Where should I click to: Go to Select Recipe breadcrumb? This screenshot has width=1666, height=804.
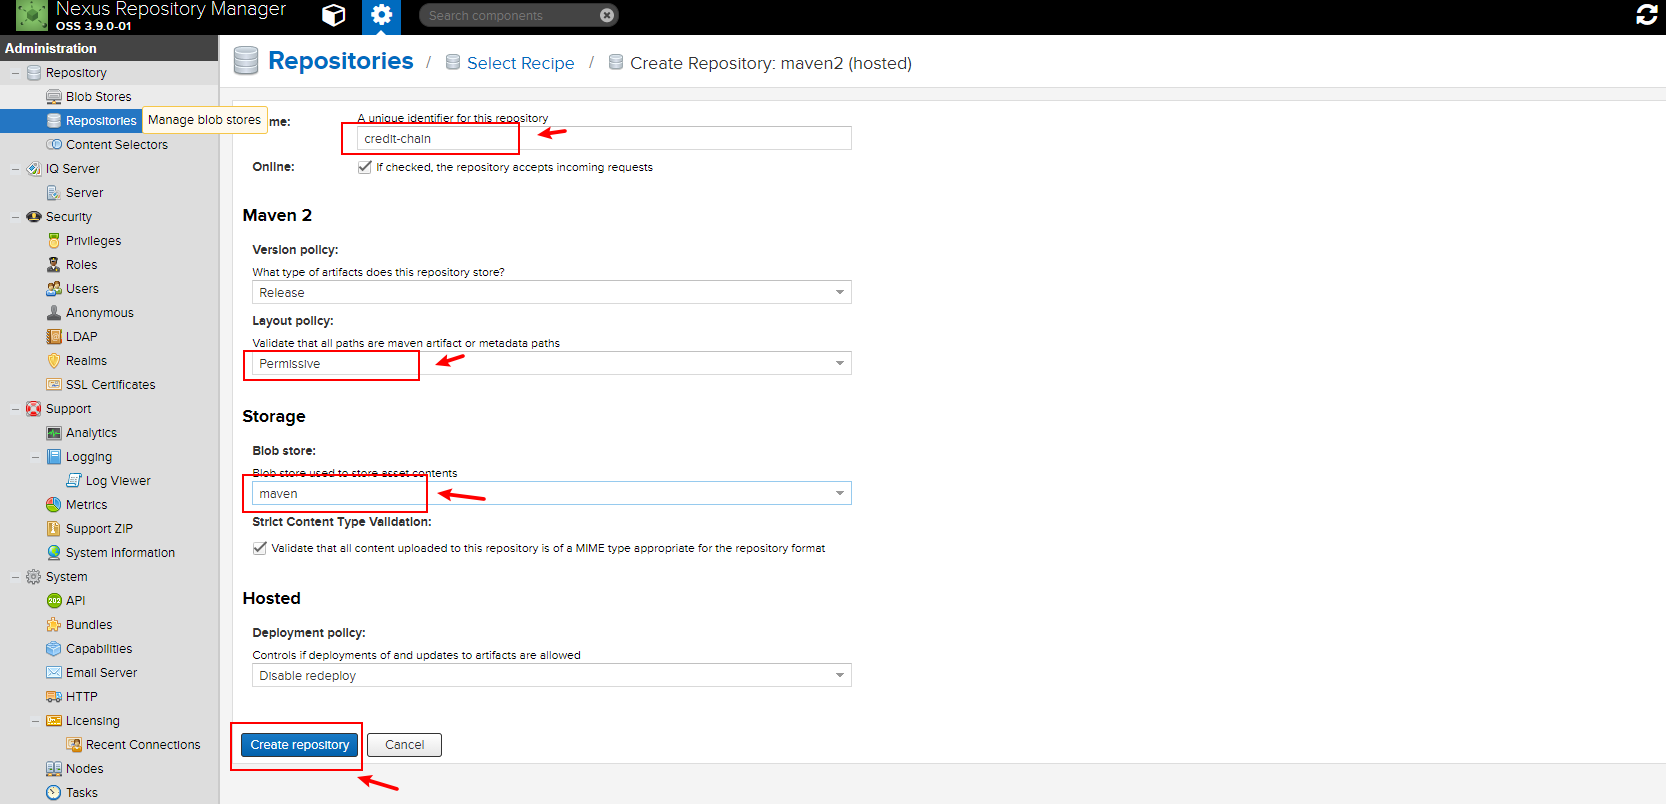pyautogui.click(x=520, y=63)
